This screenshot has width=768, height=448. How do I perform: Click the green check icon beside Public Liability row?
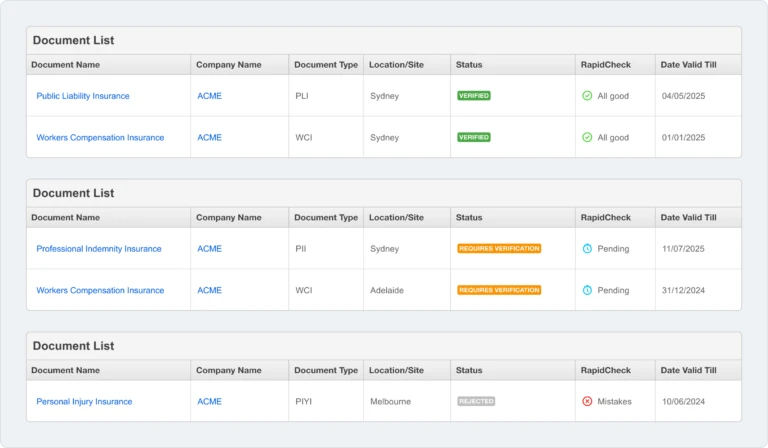[x=587, y=95]
